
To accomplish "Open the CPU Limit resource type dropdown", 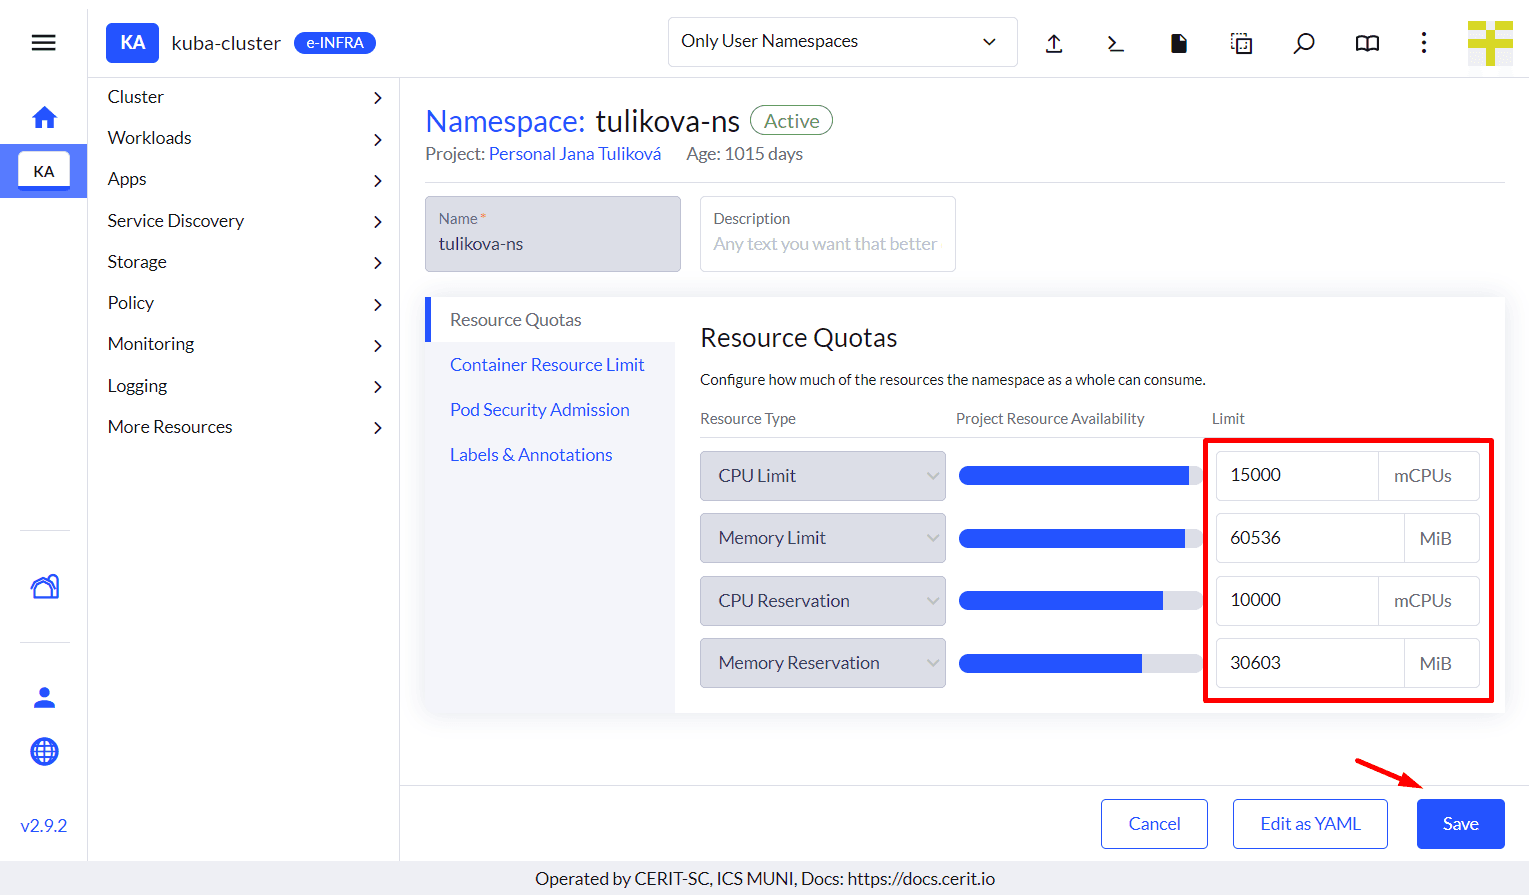I will [x=822, y=476].
